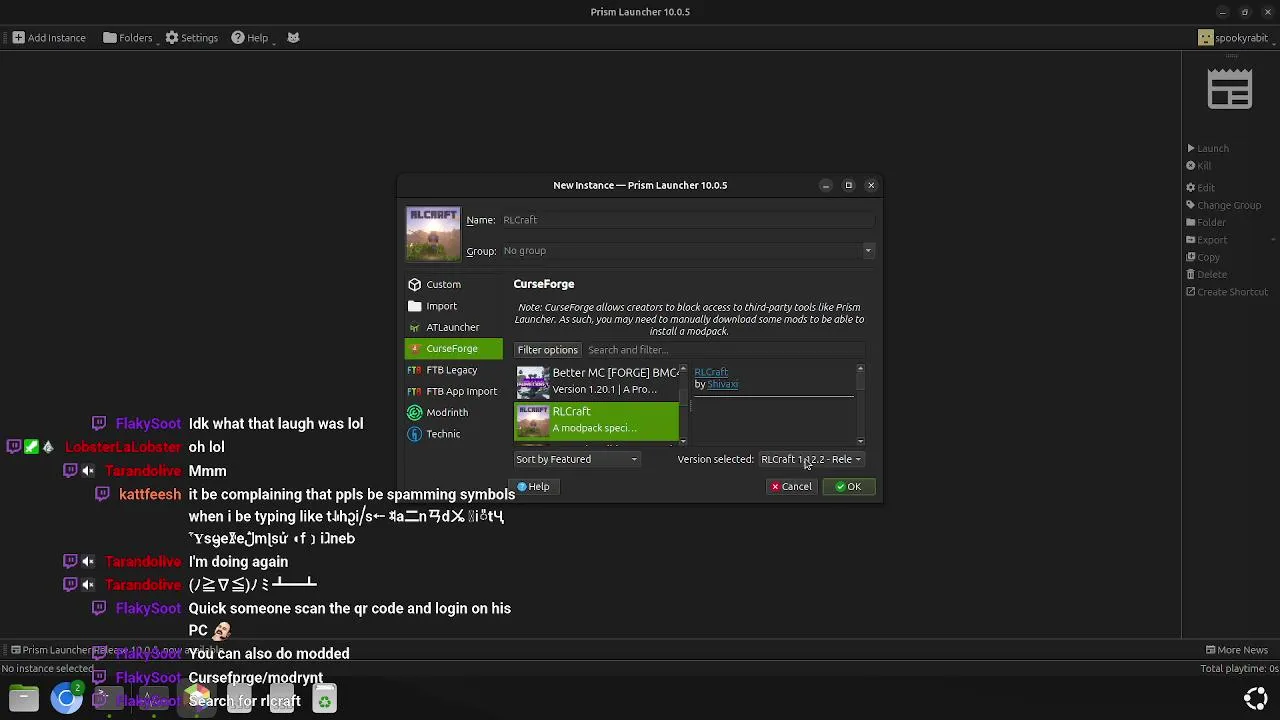Viewport: 1280px width, 720px height.
Task: Select the FTB Legacy source tab
Action: point(453,370)
